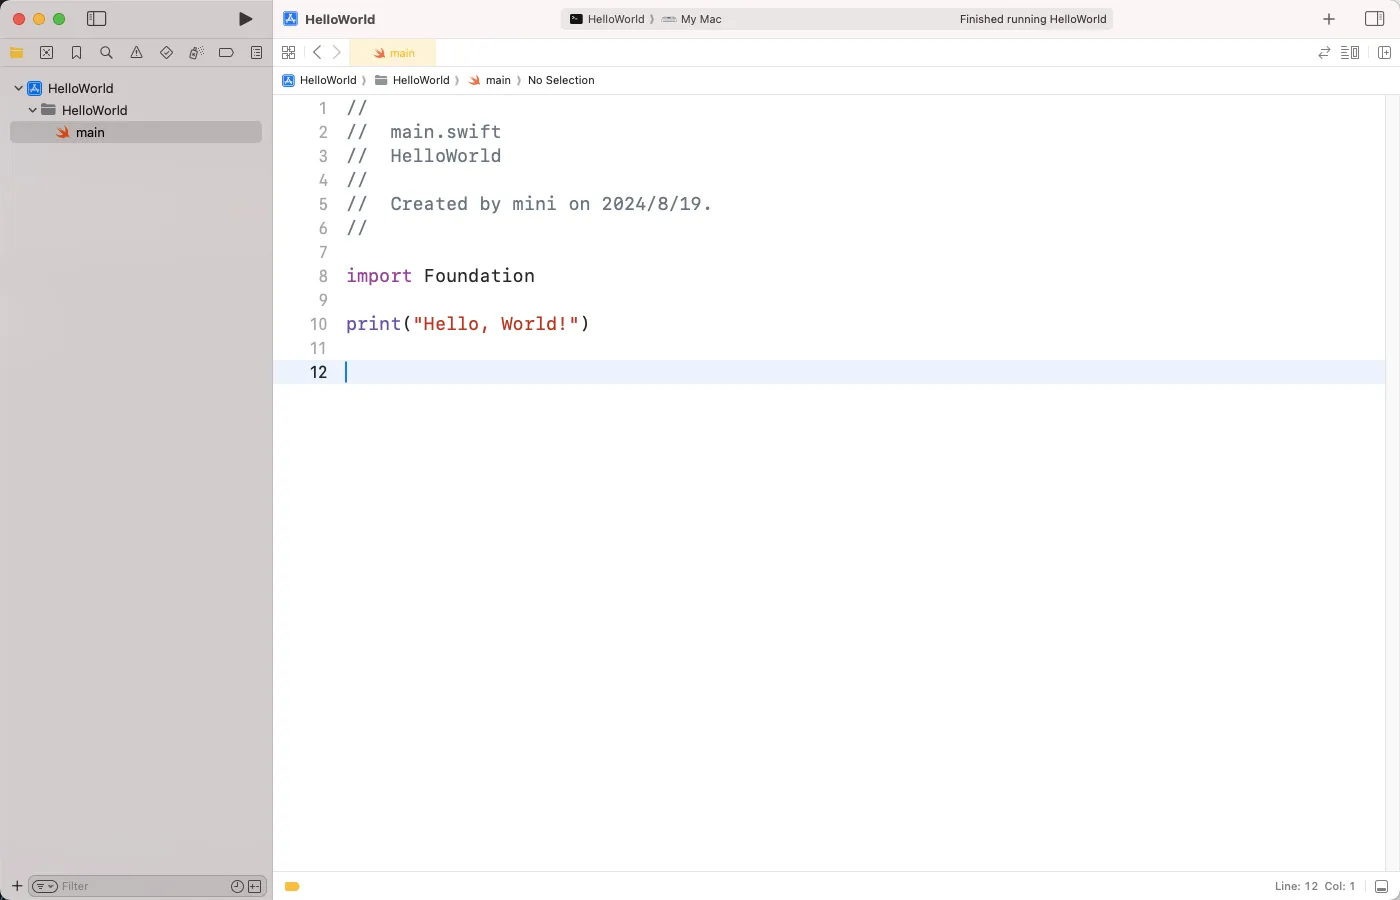Go forward in editor history
Viewport: 1400px width, 900px height.
pos(337,53)
